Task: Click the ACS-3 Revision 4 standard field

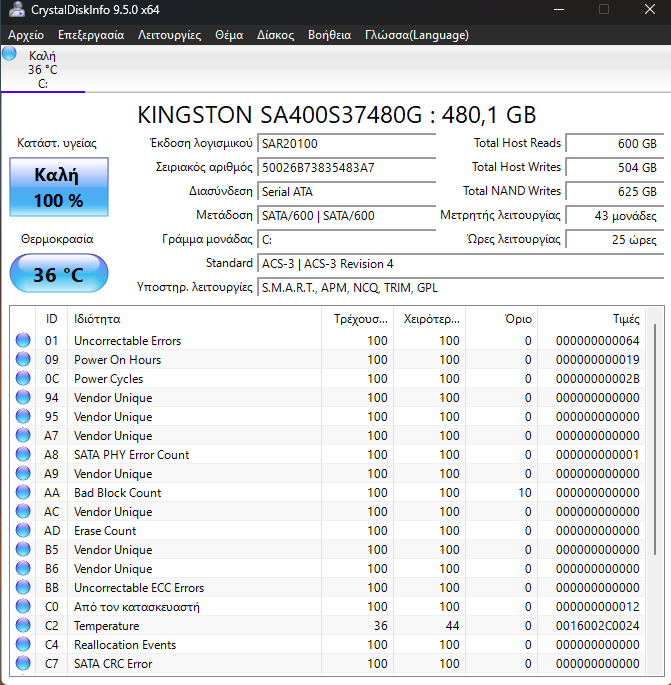Action: point(461,263)
